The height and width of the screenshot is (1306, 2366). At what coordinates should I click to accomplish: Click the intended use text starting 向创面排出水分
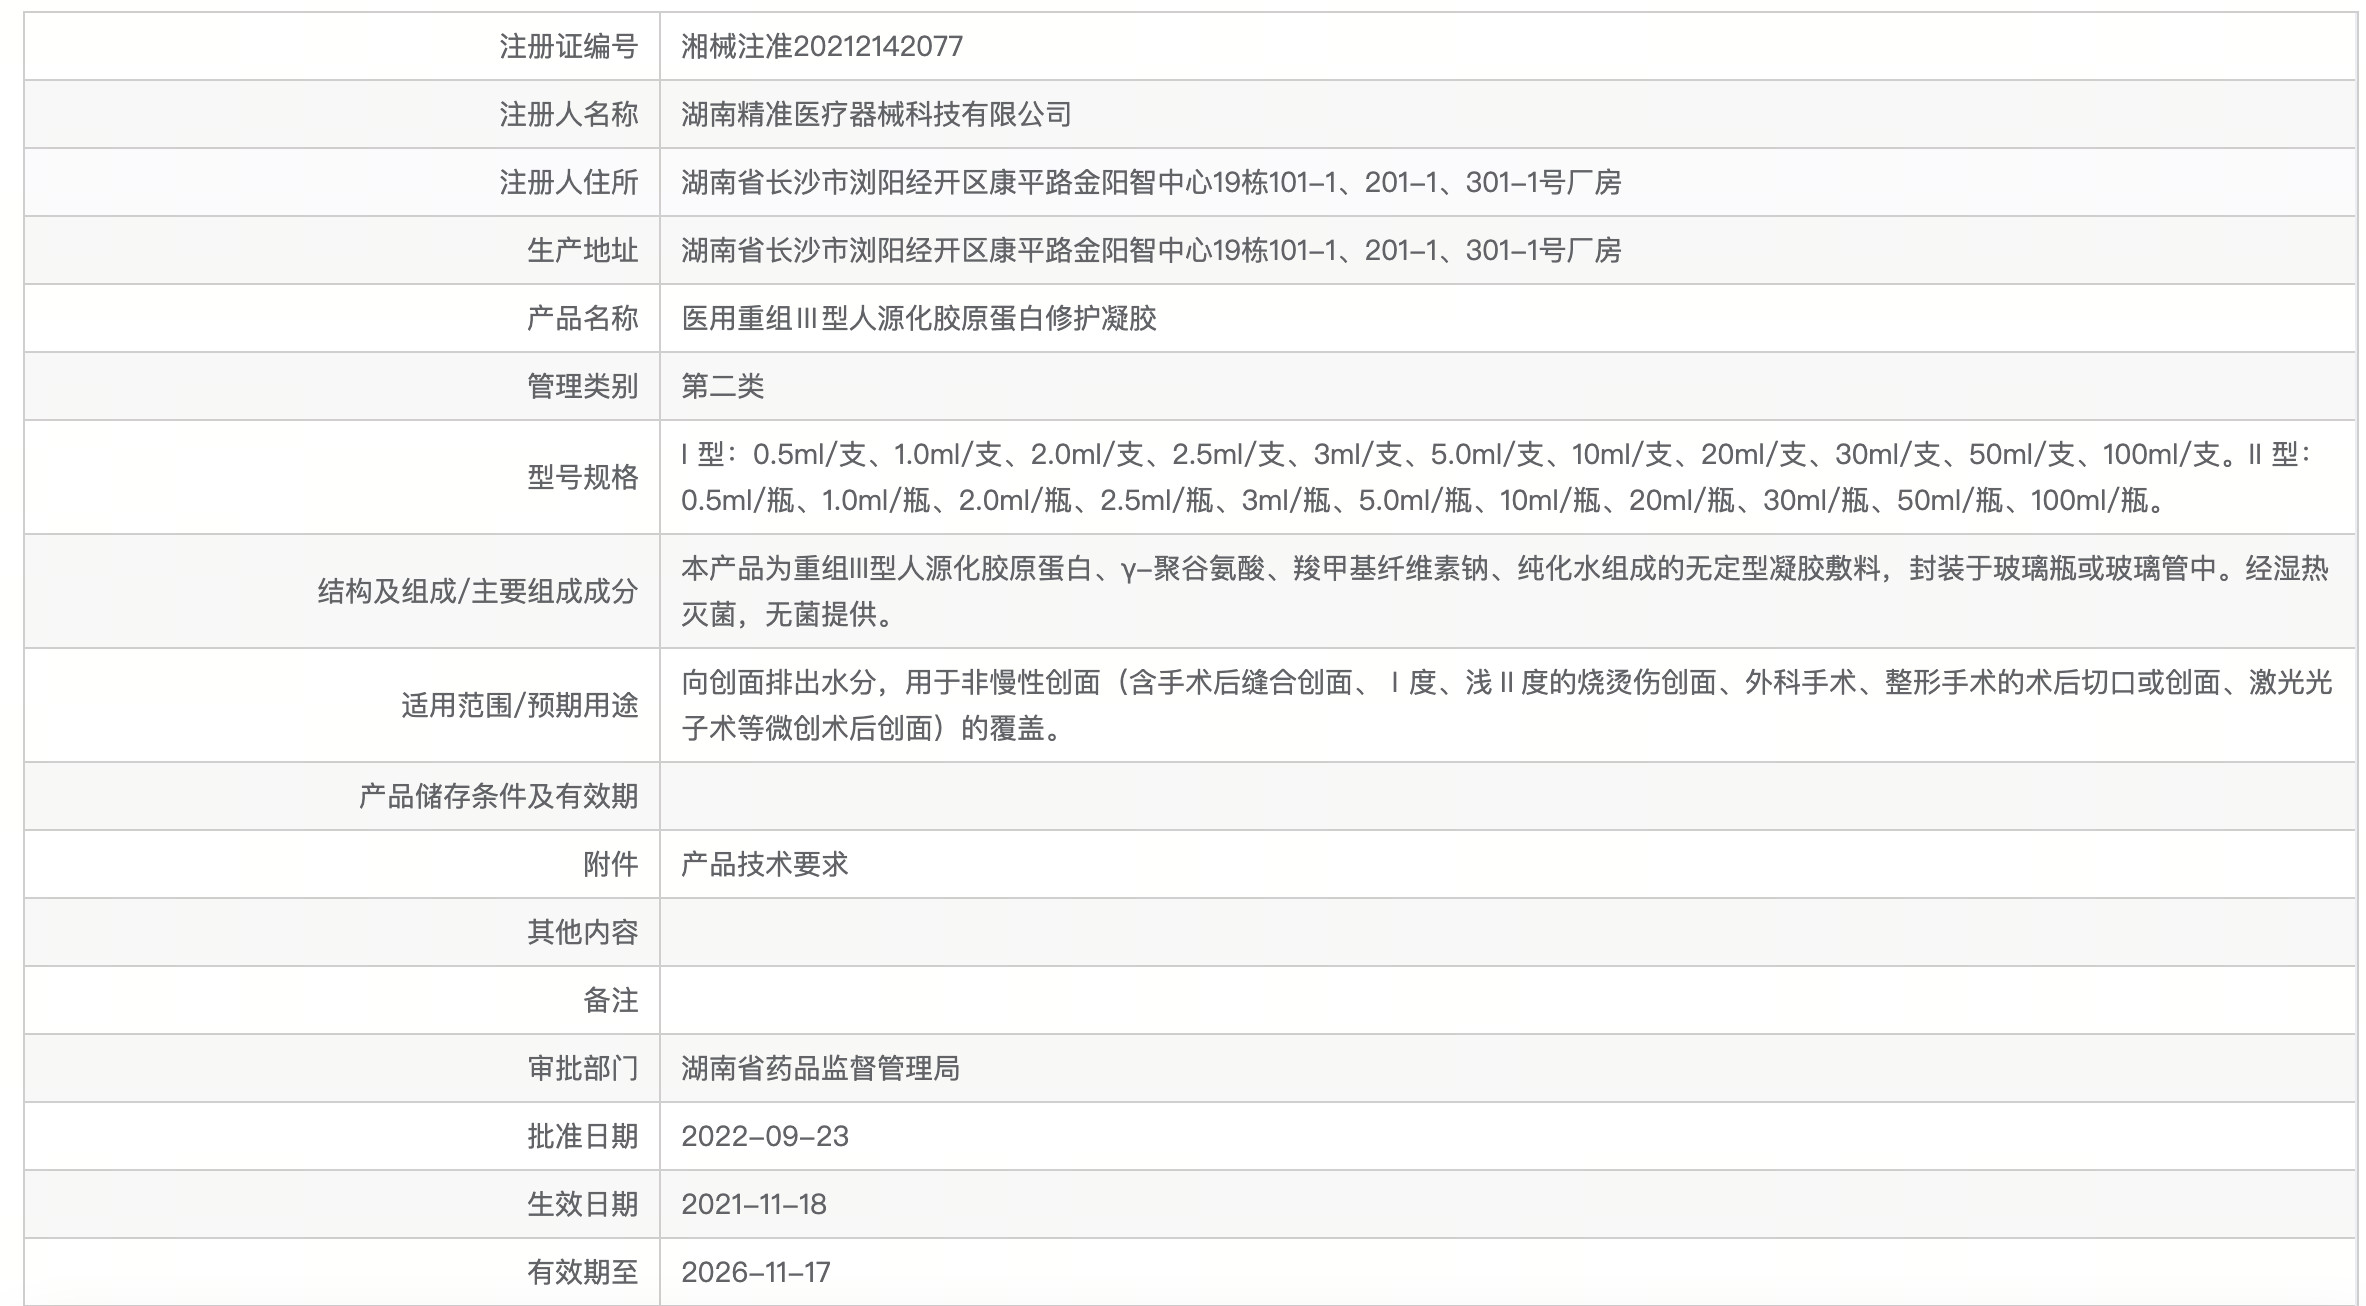click(x=1507, y=705)
